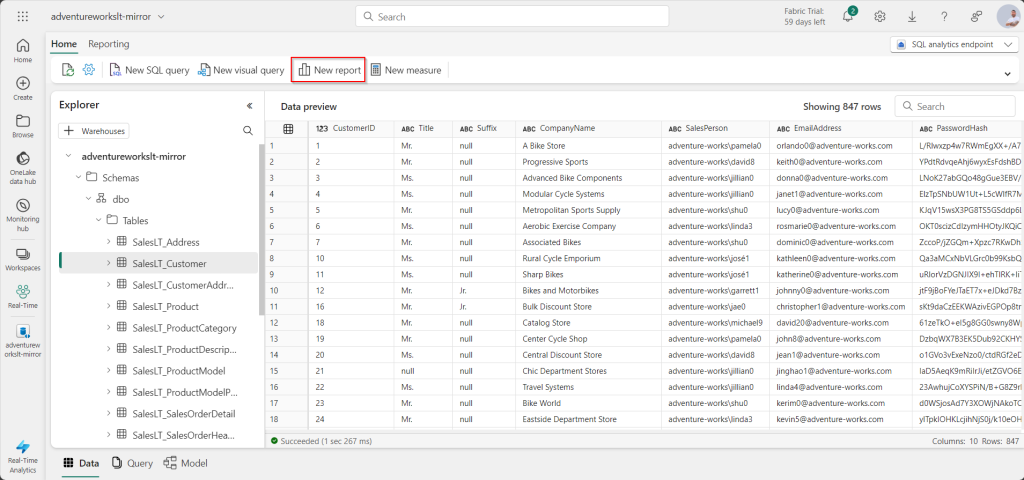1024x480 pixels.
Task: Expand the ribbon chevron at right
Action: click(1007, 74)
